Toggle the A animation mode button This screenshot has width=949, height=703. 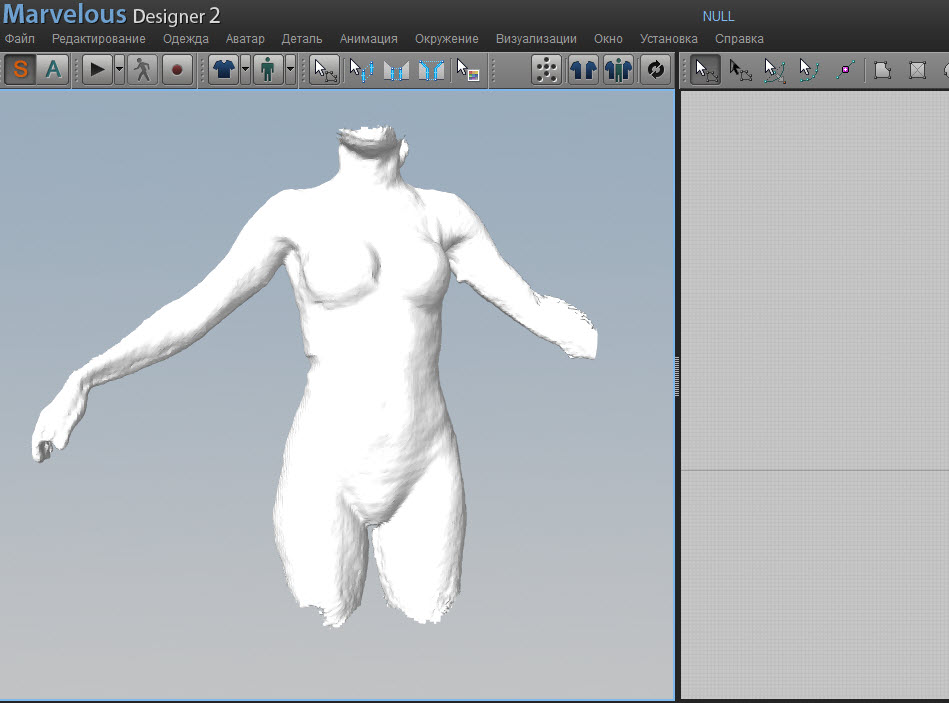click(52, 70)
